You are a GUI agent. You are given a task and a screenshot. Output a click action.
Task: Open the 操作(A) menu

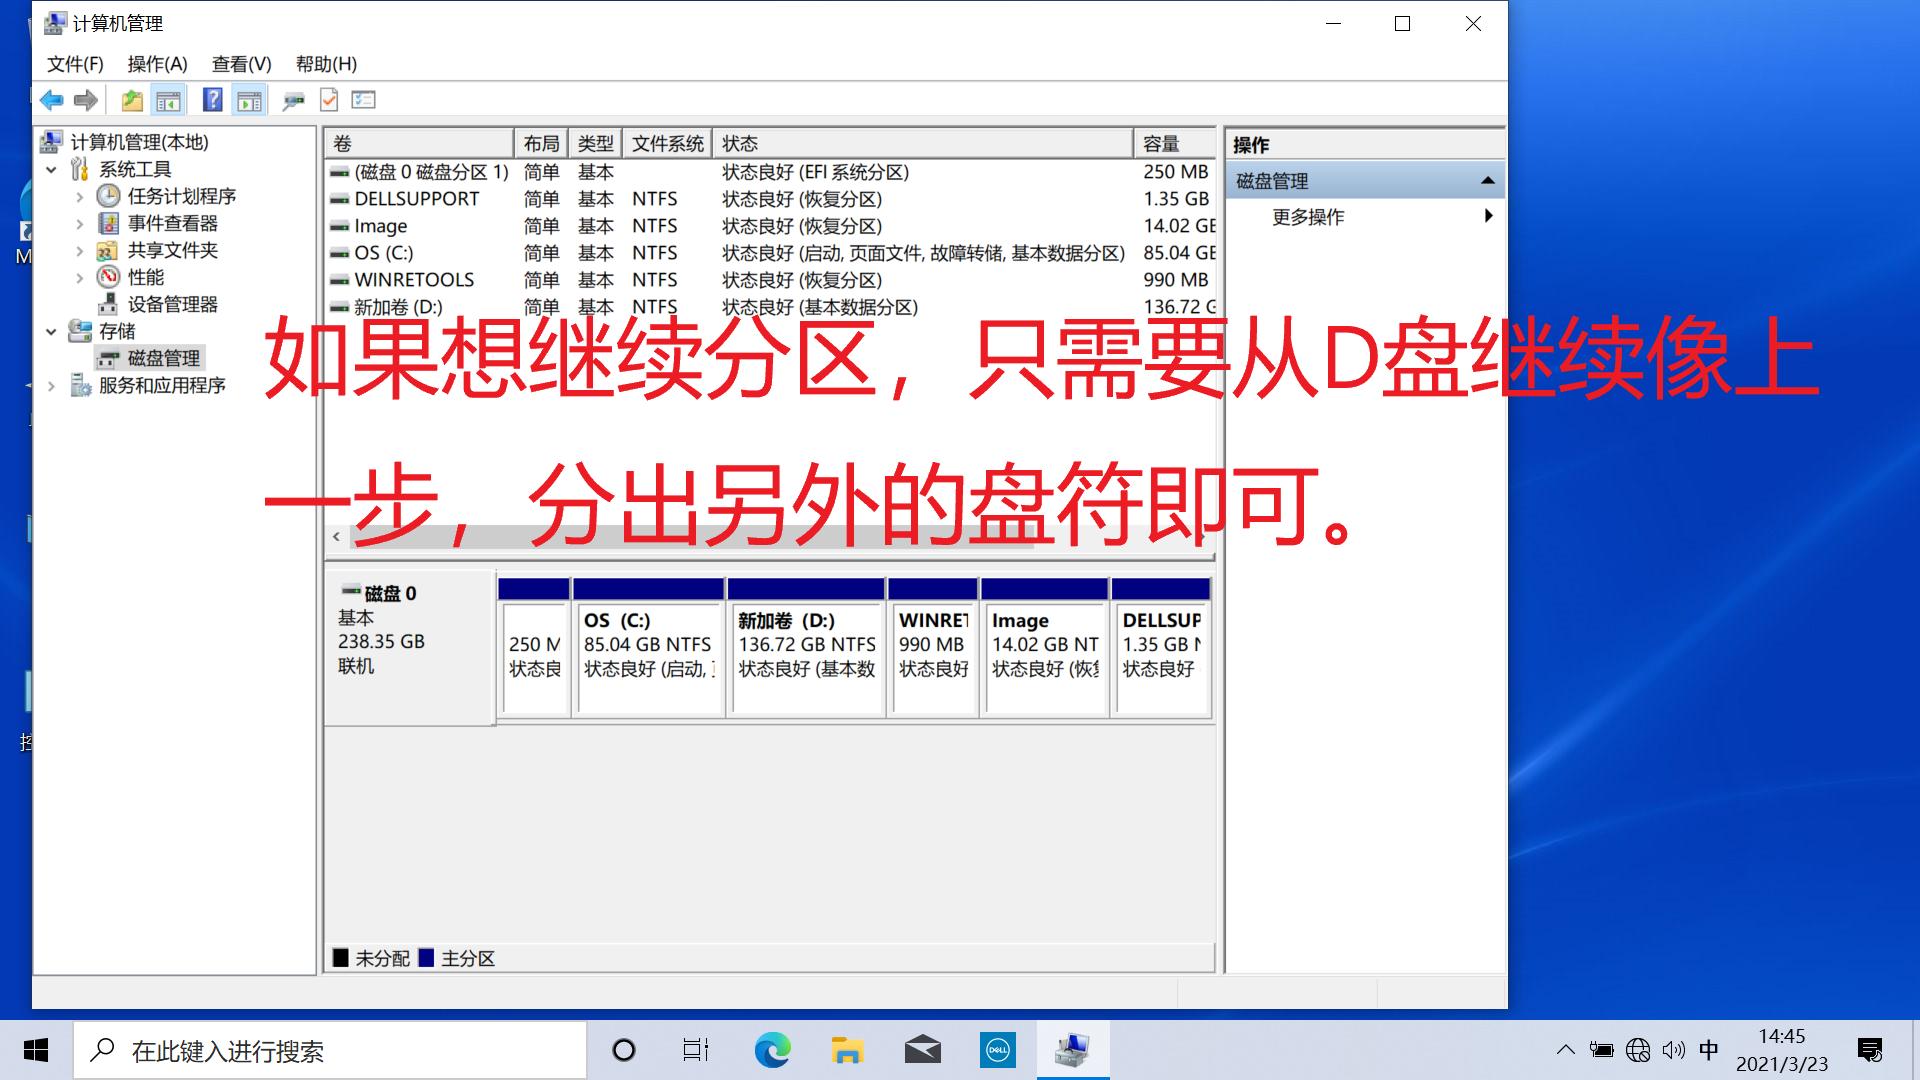(158, 63)
